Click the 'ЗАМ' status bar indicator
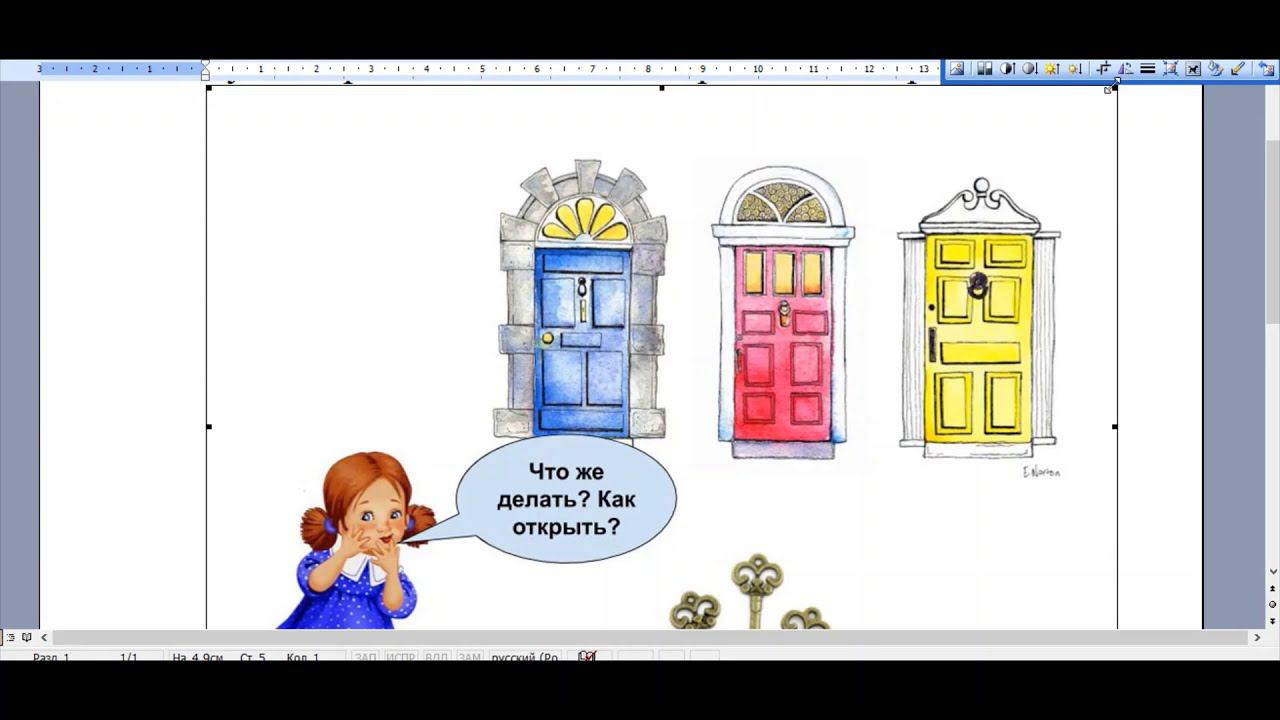The height and width of the screenshot is (720, 1280). (x=469, y=657)
